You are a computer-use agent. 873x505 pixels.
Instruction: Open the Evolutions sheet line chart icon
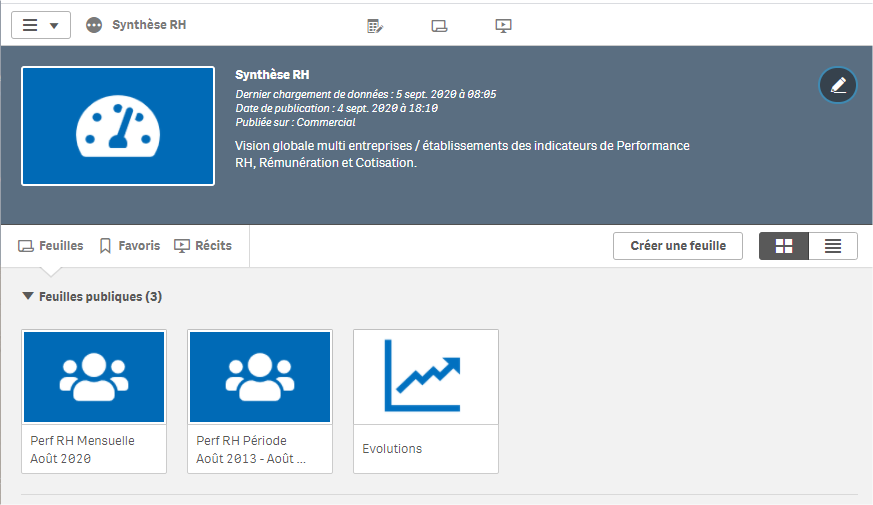click(x=426, y=377)
